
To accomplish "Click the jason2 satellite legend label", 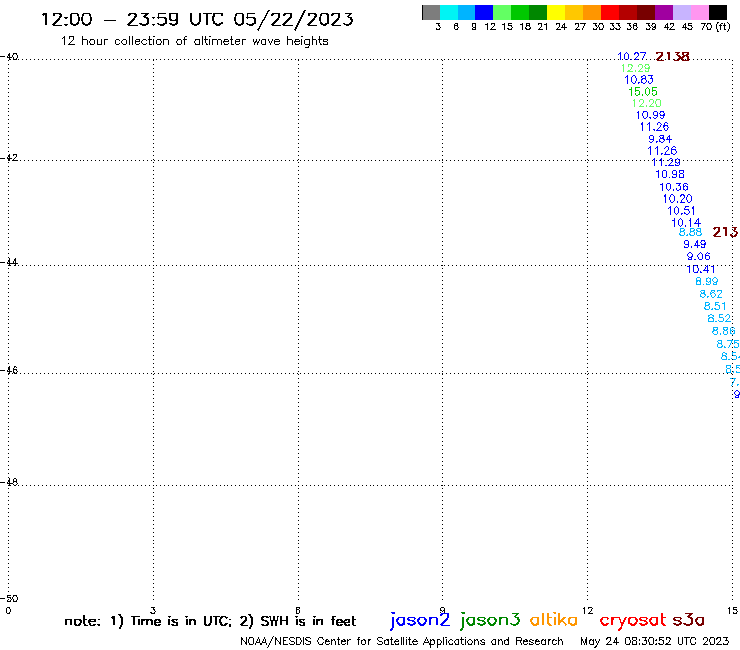I will [420, 620].
